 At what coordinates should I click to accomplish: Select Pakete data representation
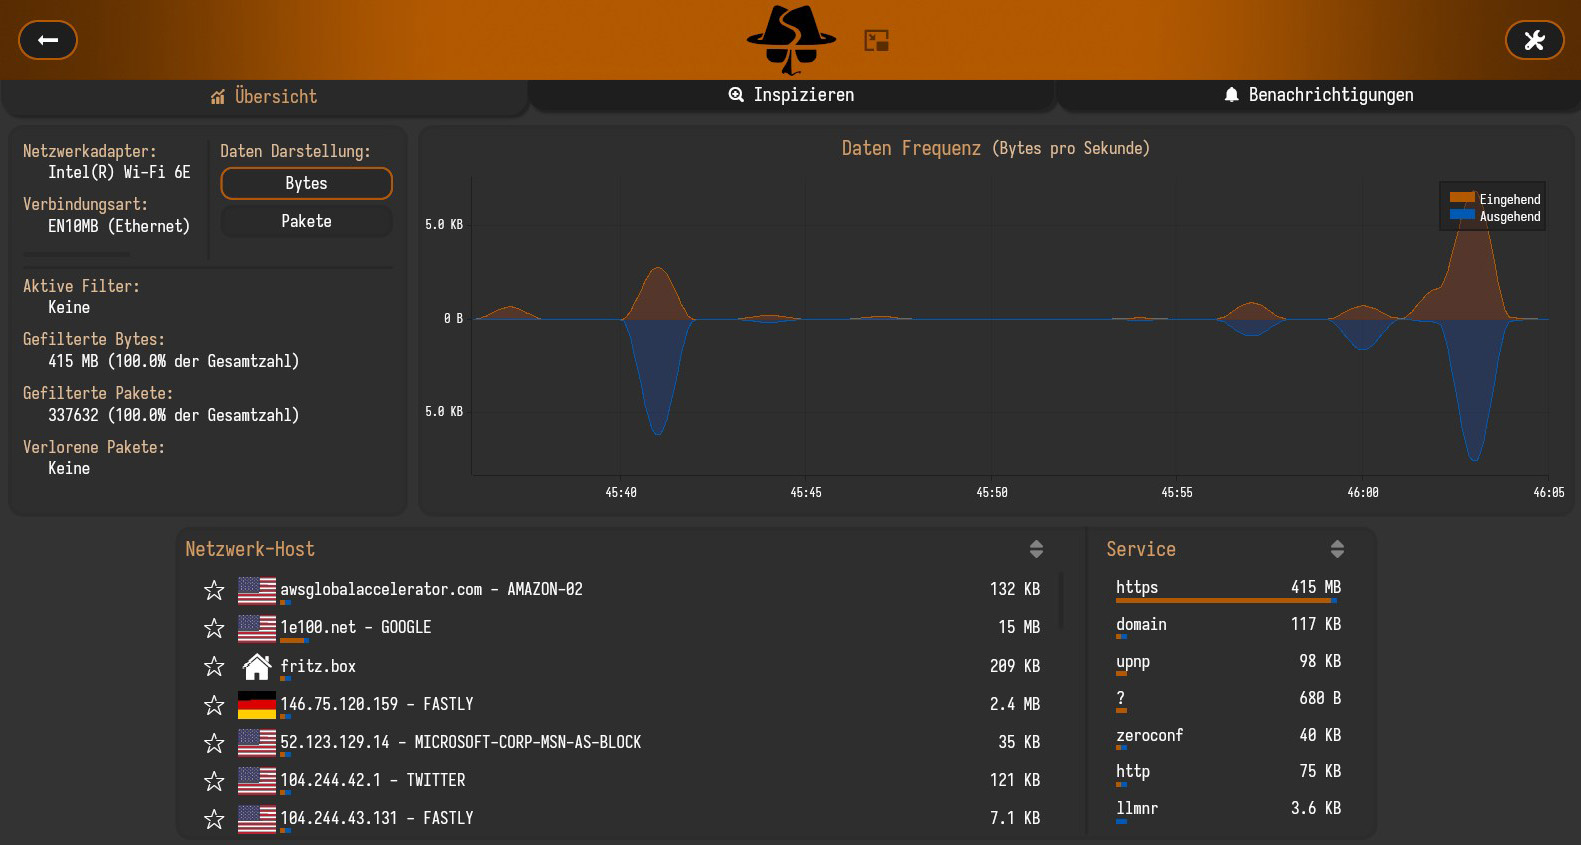click(306, 221)
